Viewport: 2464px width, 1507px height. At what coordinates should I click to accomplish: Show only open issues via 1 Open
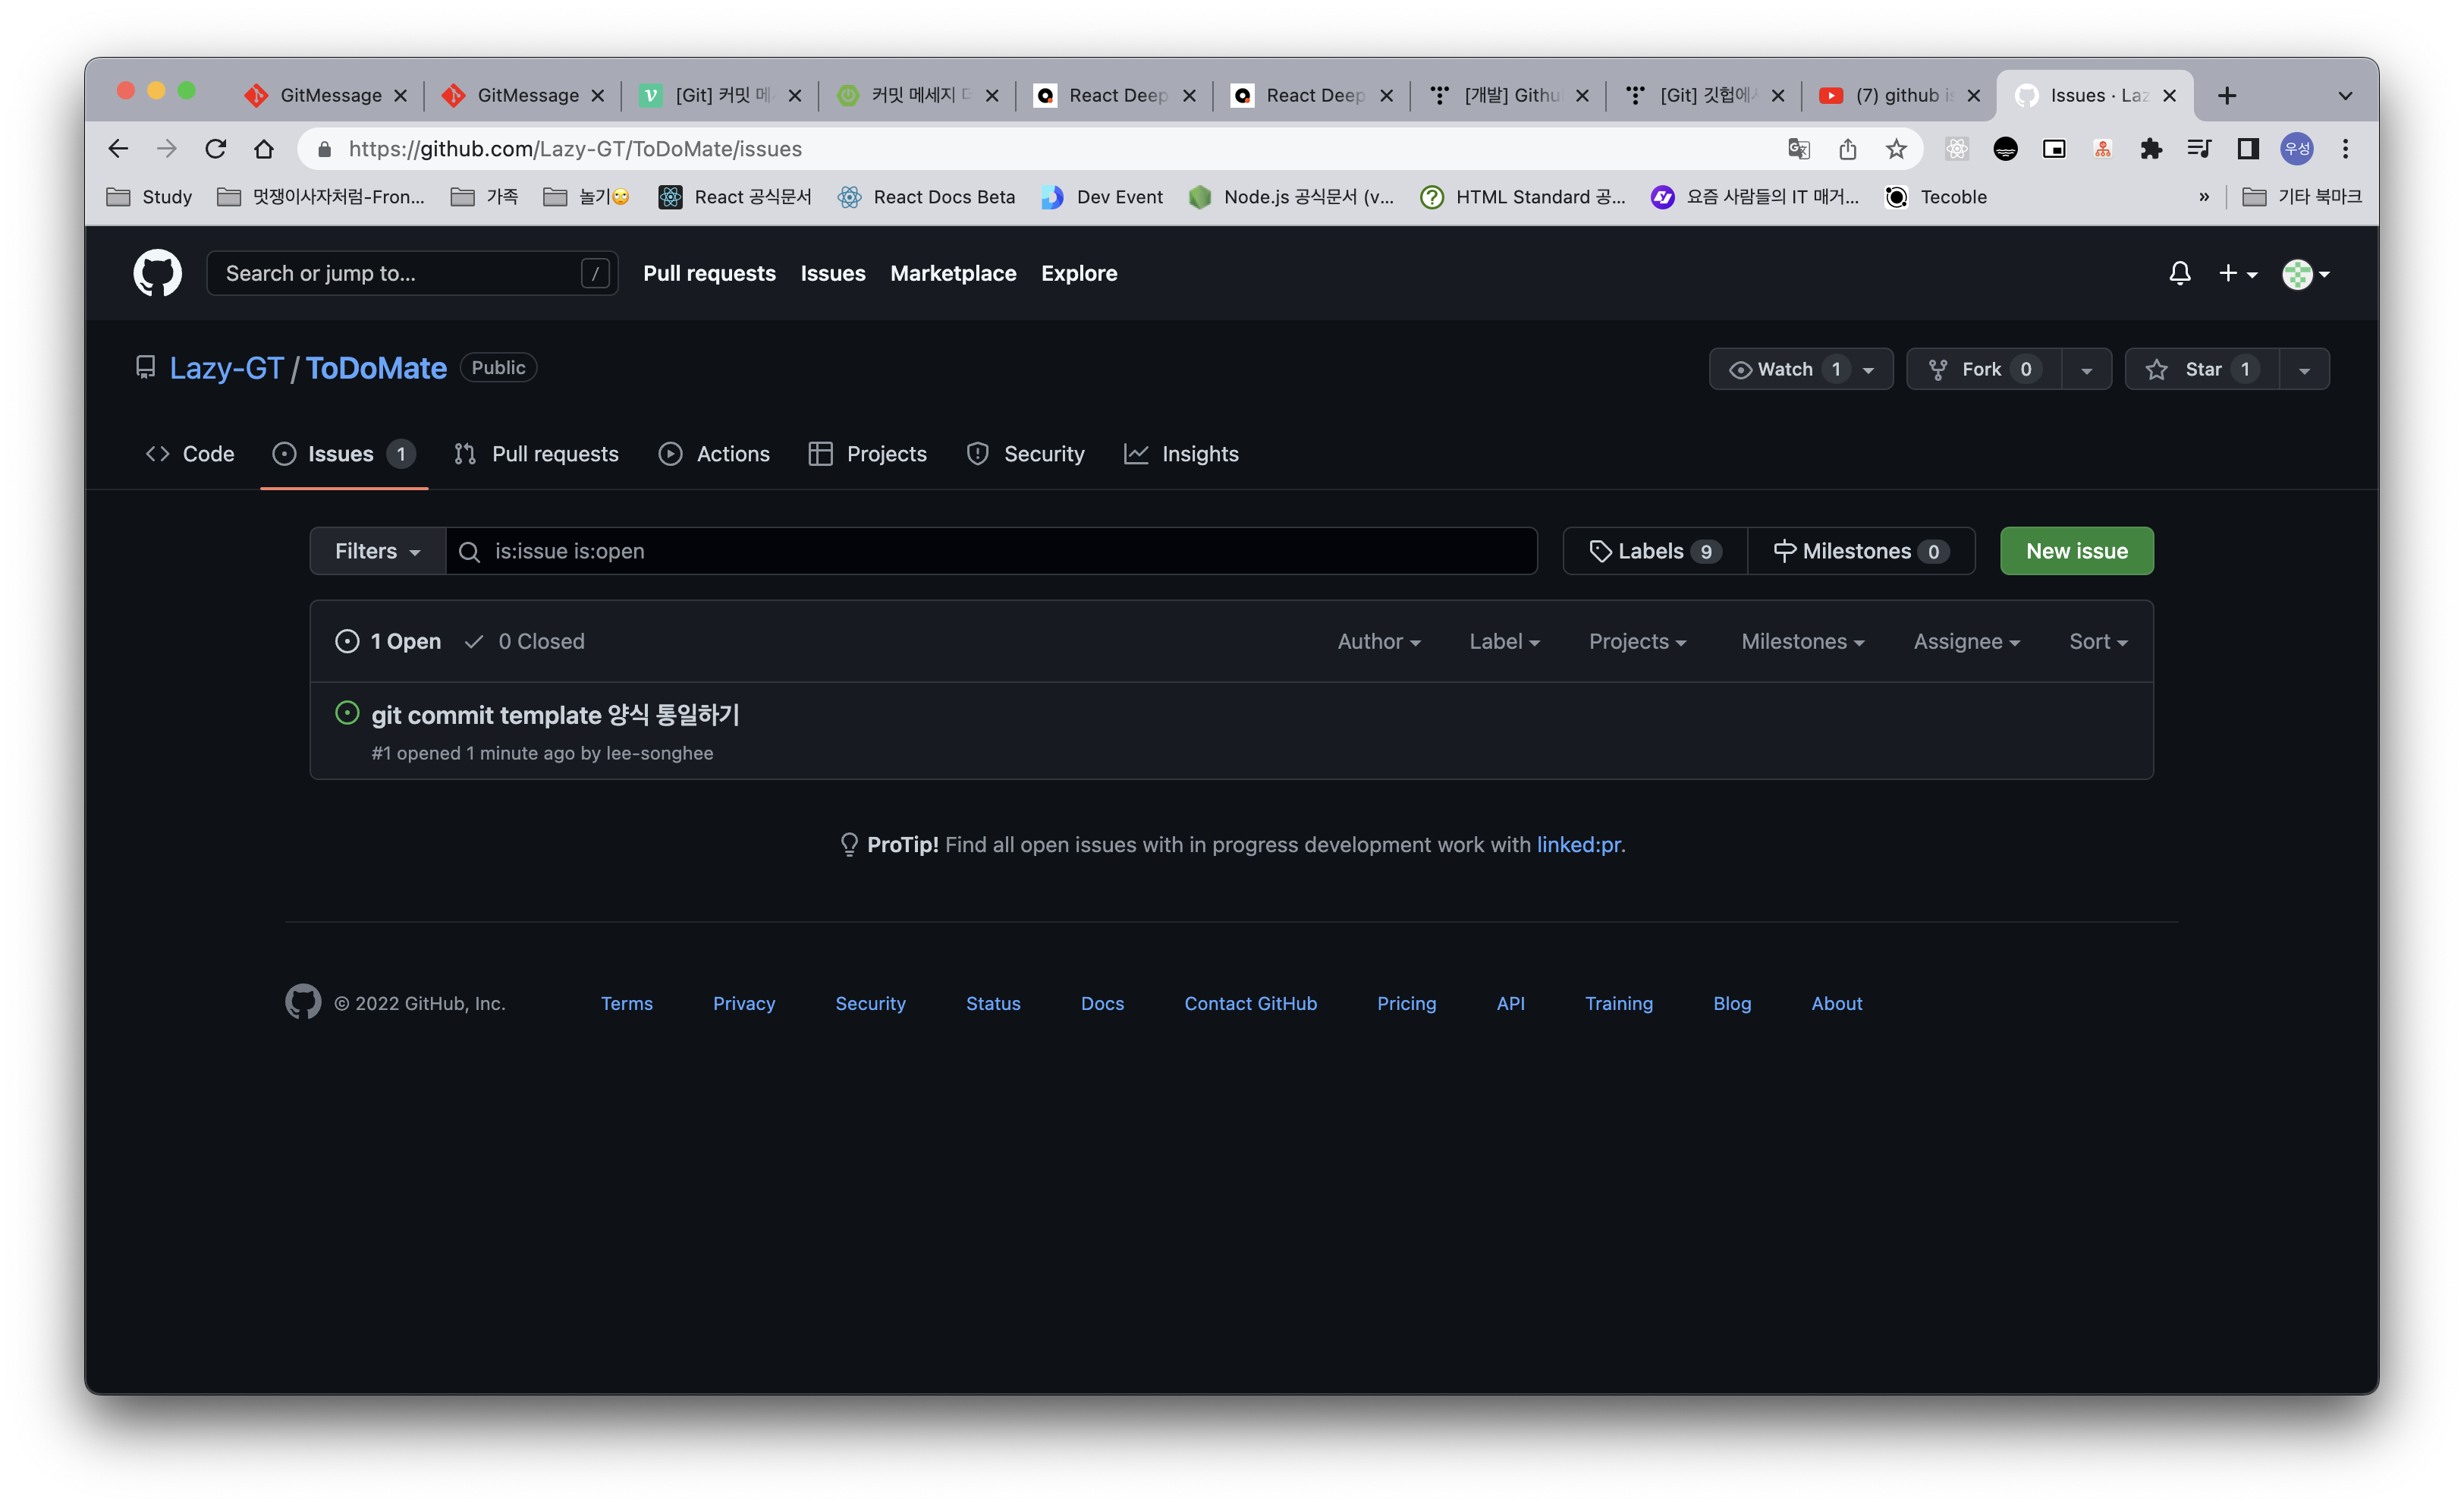tap(388, 641)
